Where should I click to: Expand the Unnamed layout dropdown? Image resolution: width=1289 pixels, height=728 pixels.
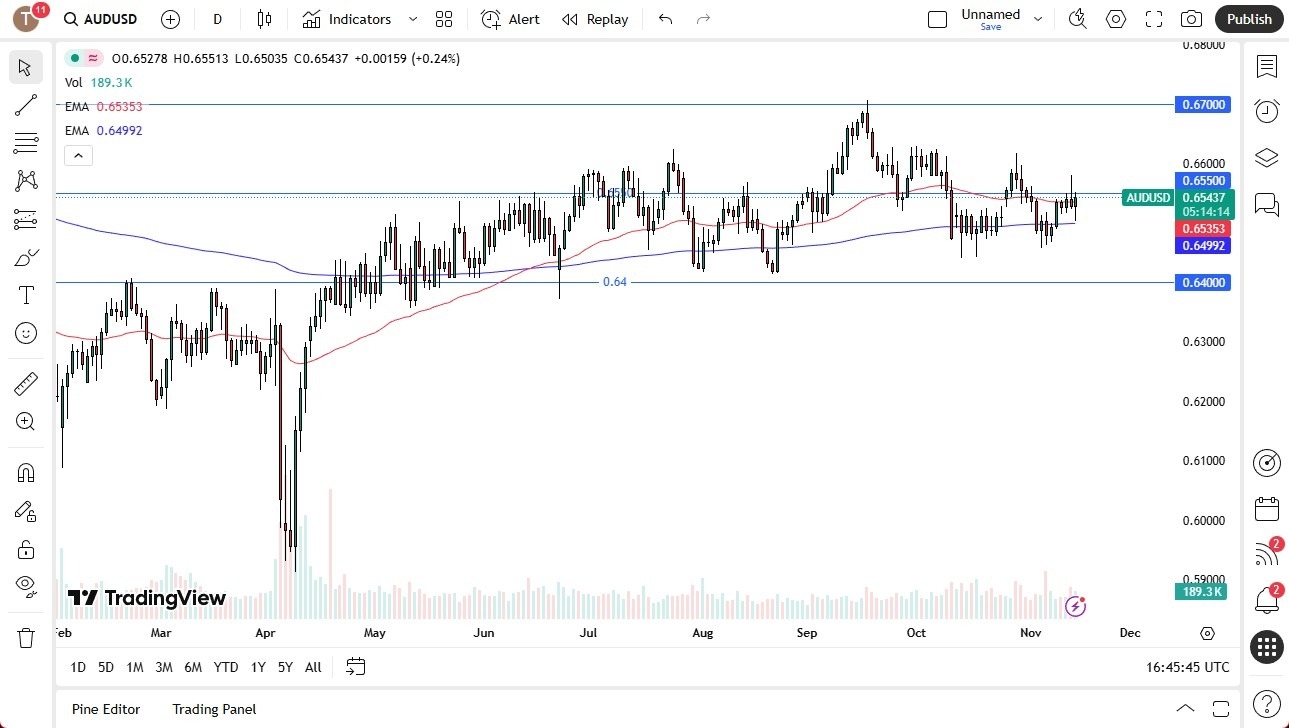click(1038, 18)
